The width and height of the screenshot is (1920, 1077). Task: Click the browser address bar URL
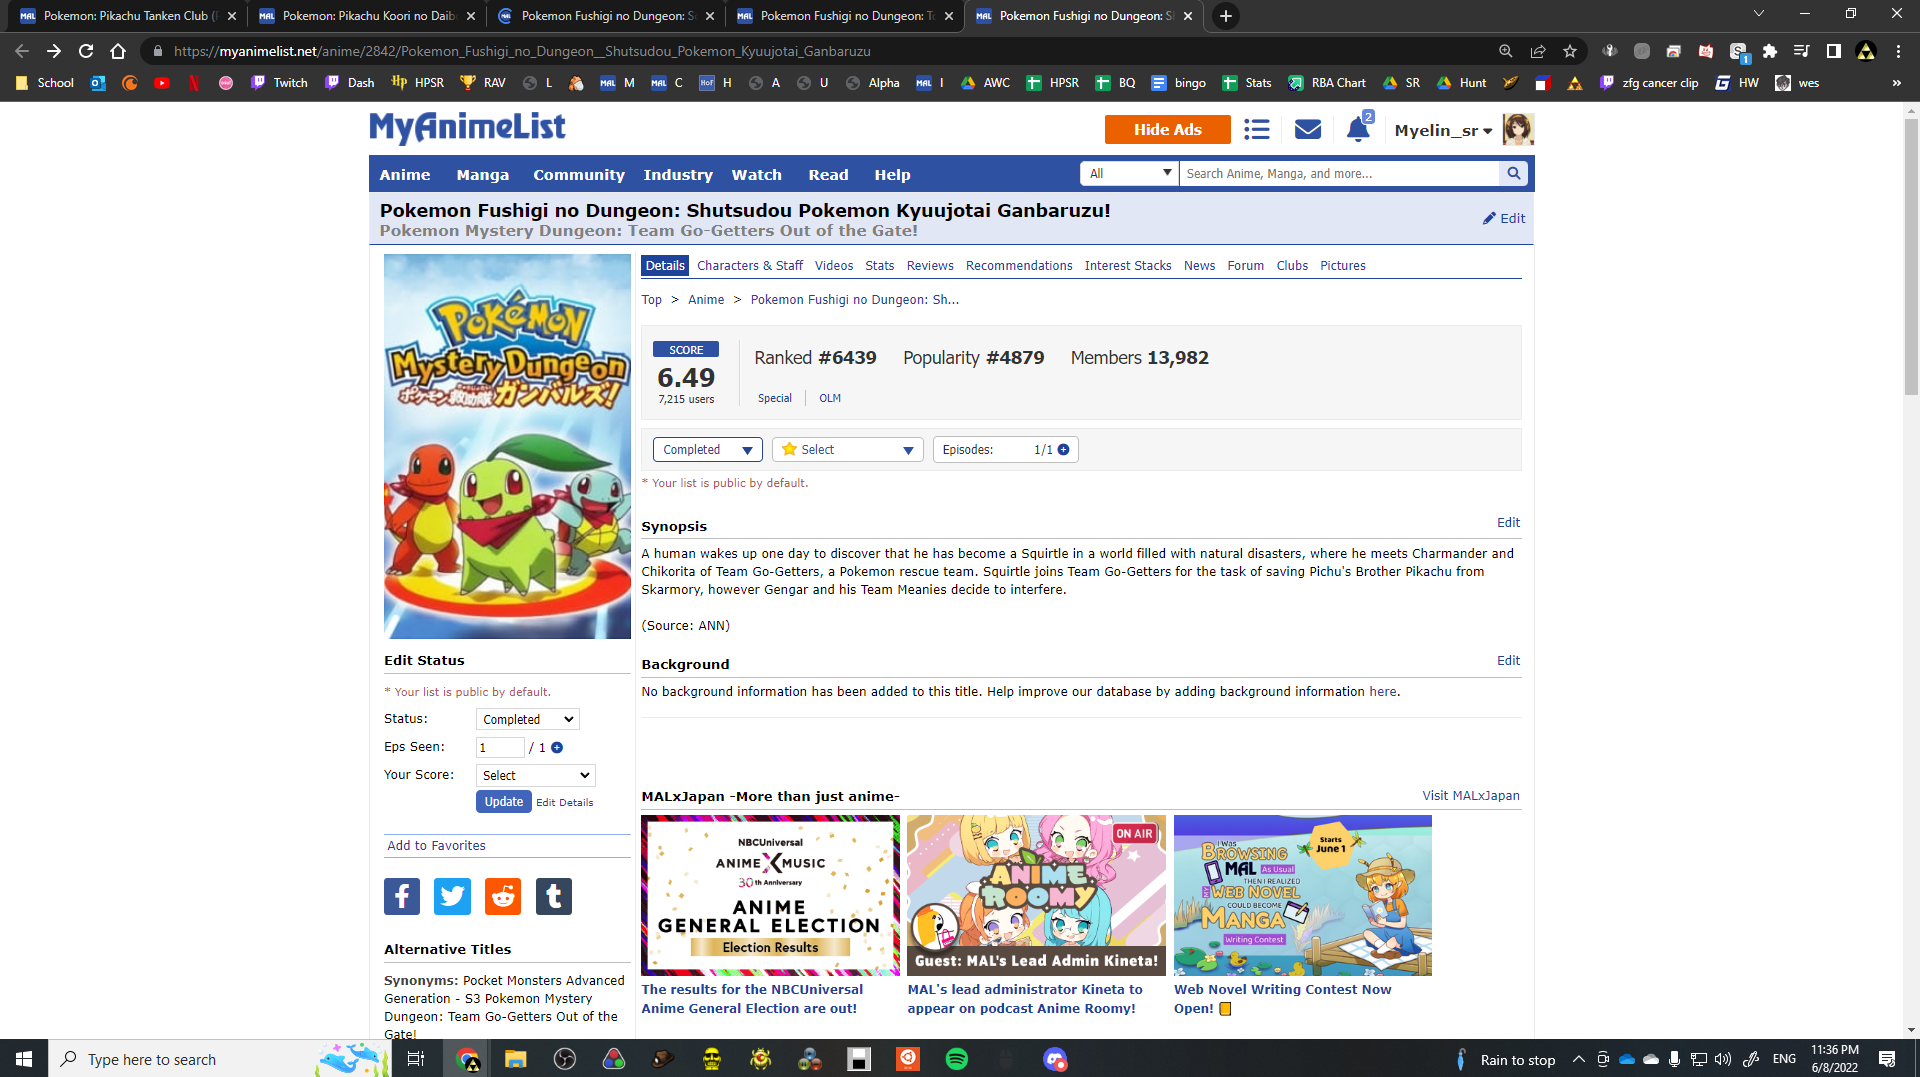point(522,51)
